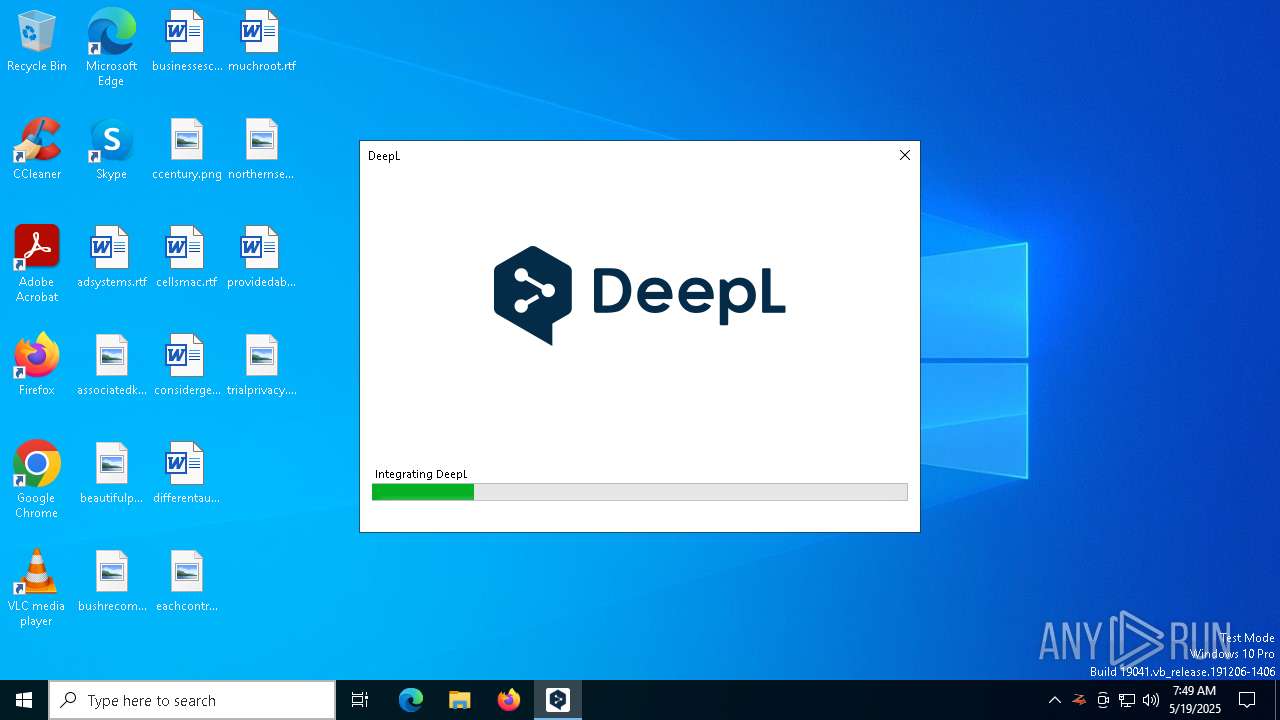Open the Windows Start menu

pos(24,700)
